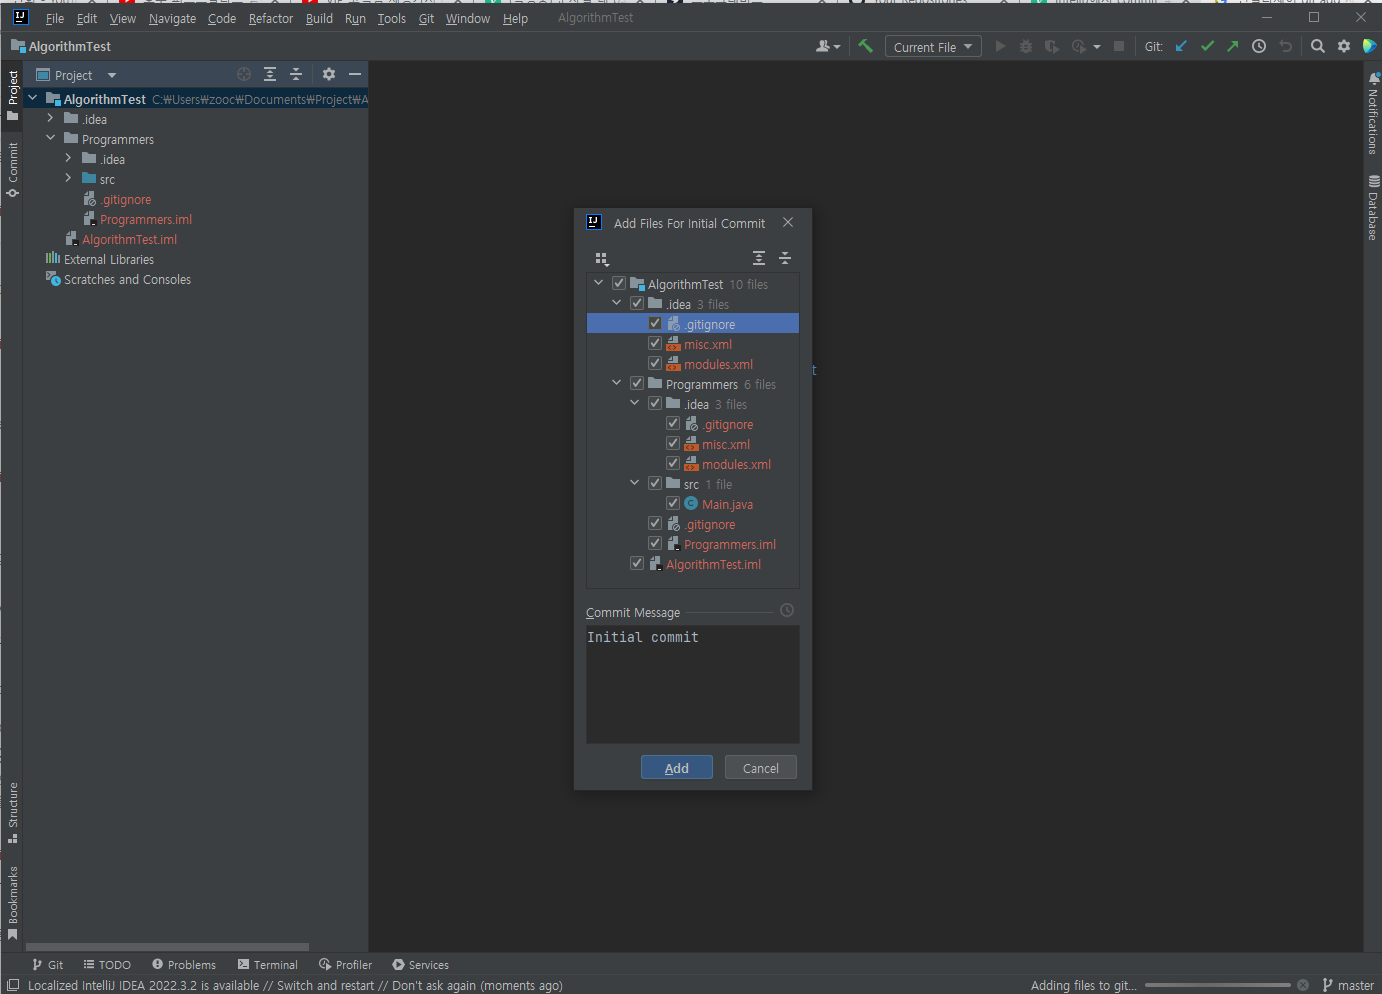Uncheck the Programmers.iml checkbox in dialog
The width and height of the screenshot is (1382, 994).
click(x=655, y=543)
